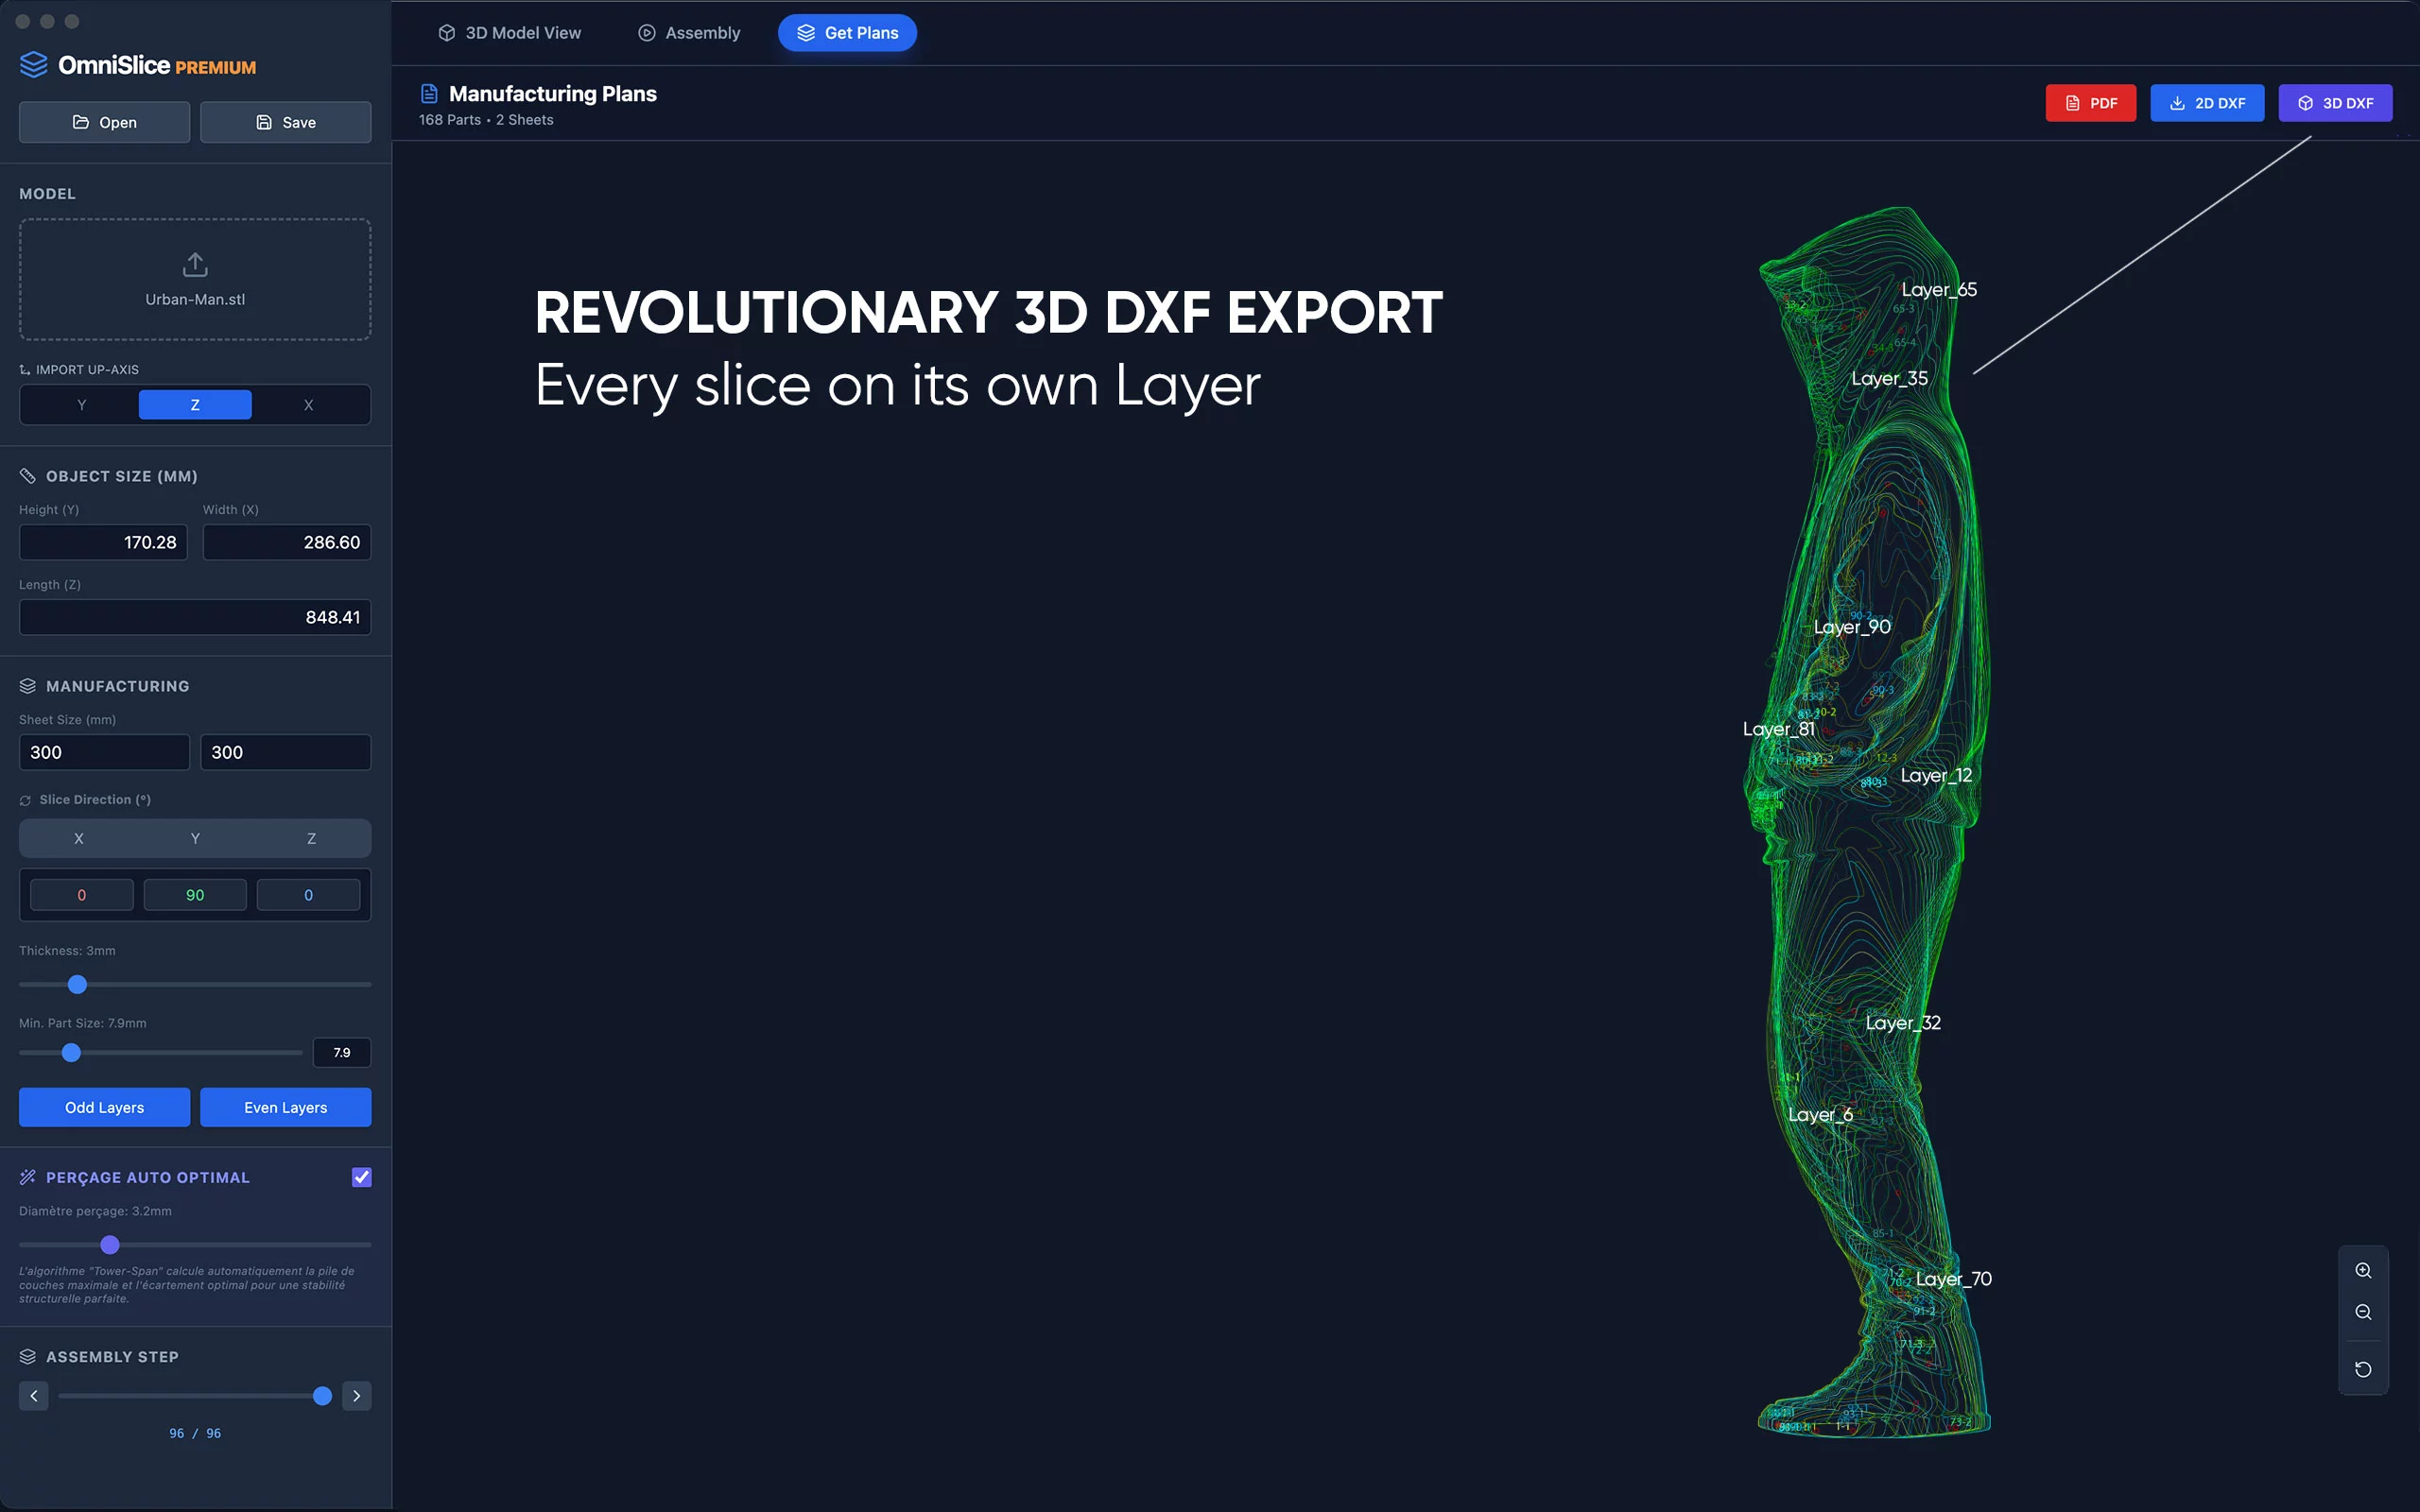
Task: Click the zoom out magnifier icon
Action: coord(2363,1312)
